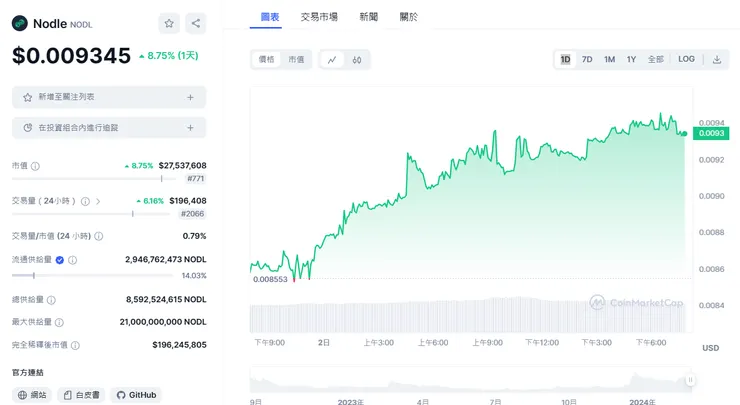Image resolution: width=740 pixels, height=405 pixels.
Task: Click the $0.009345 price text
Action: 71,56
